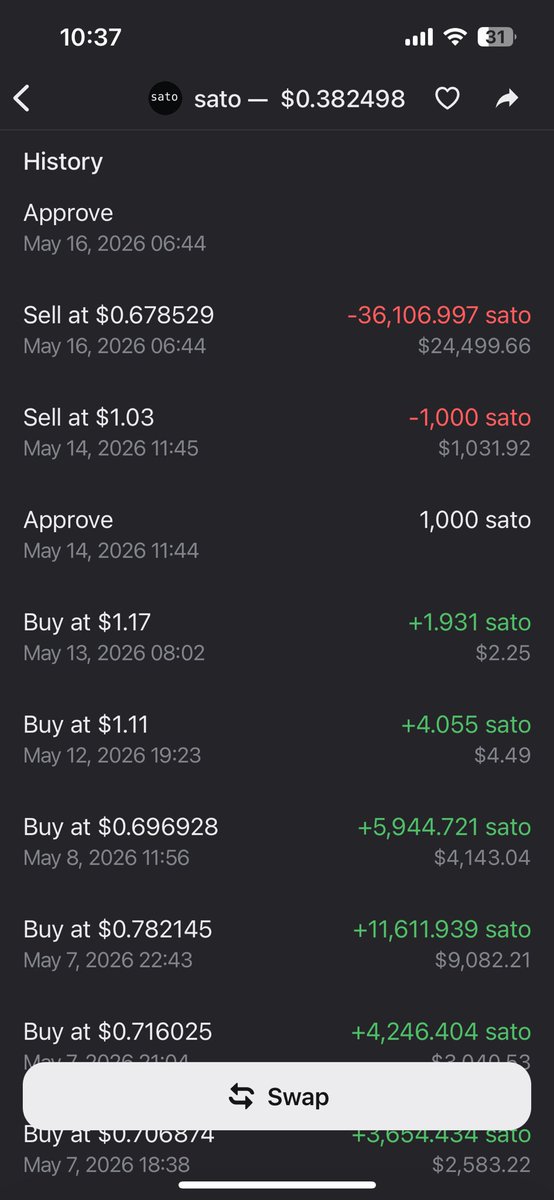
Task: Tap the swap arrows icon
Action: coord(241,1097)
